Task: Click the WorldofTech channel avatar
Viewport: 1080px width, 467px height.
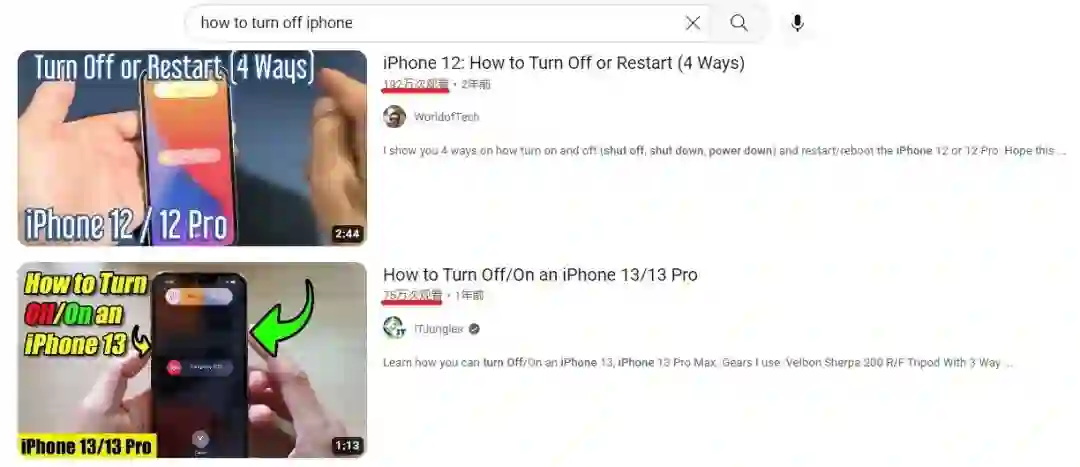Action: click(x=395, y=116)
